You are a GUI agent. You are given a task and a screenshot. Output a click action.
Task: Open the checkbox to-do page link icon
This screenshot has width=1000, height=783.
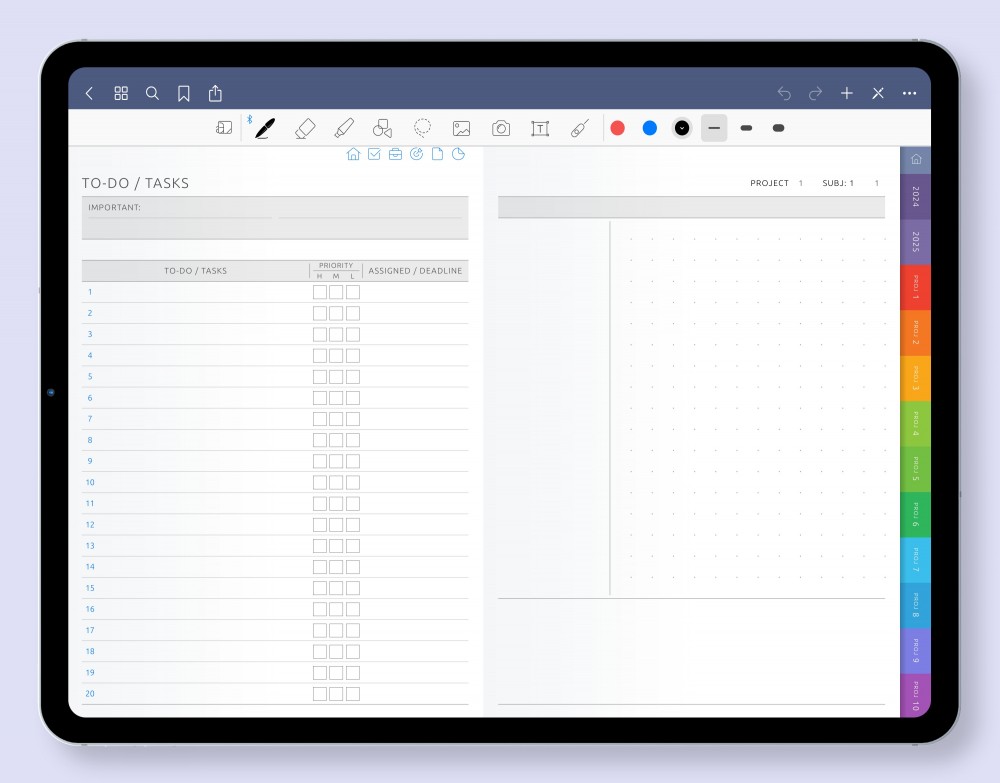tap(374, 154)
